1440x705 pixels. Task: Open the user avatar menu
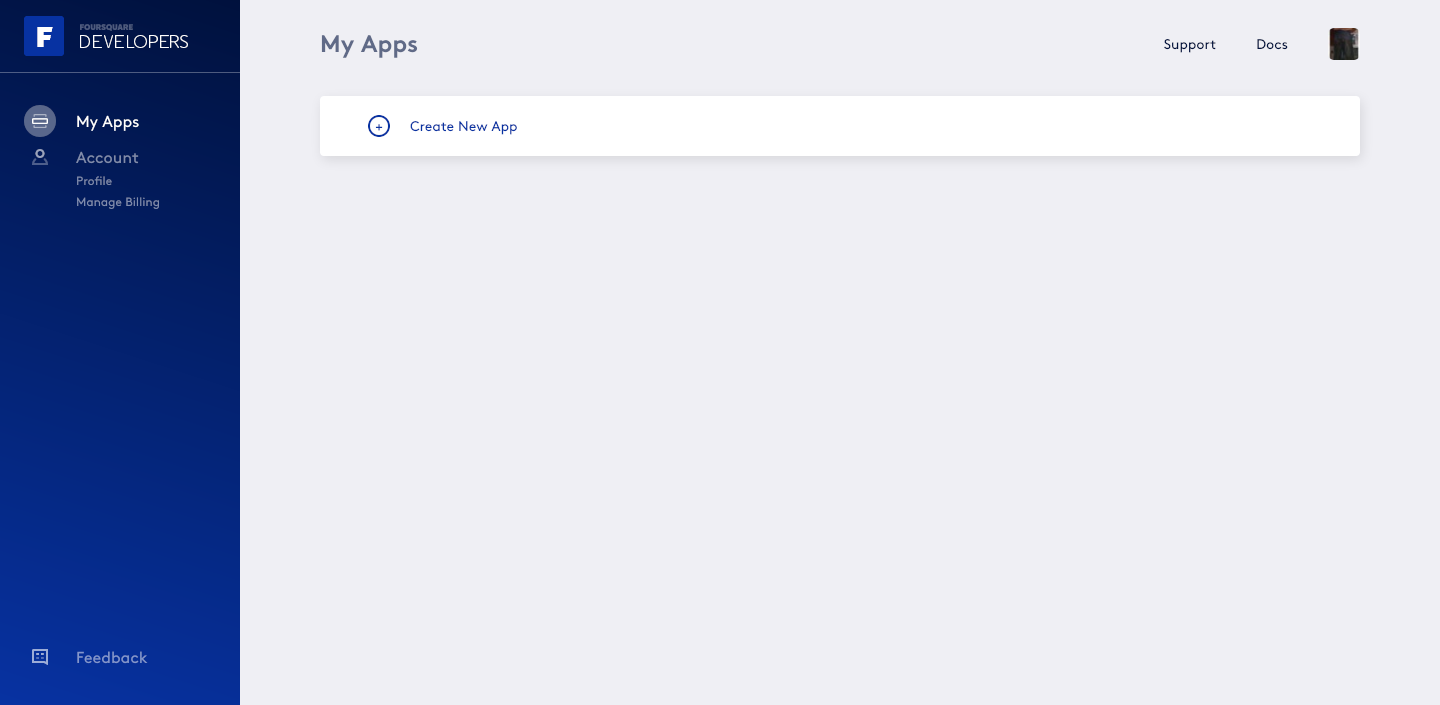pyautogui.click(x=1344, y=44)
